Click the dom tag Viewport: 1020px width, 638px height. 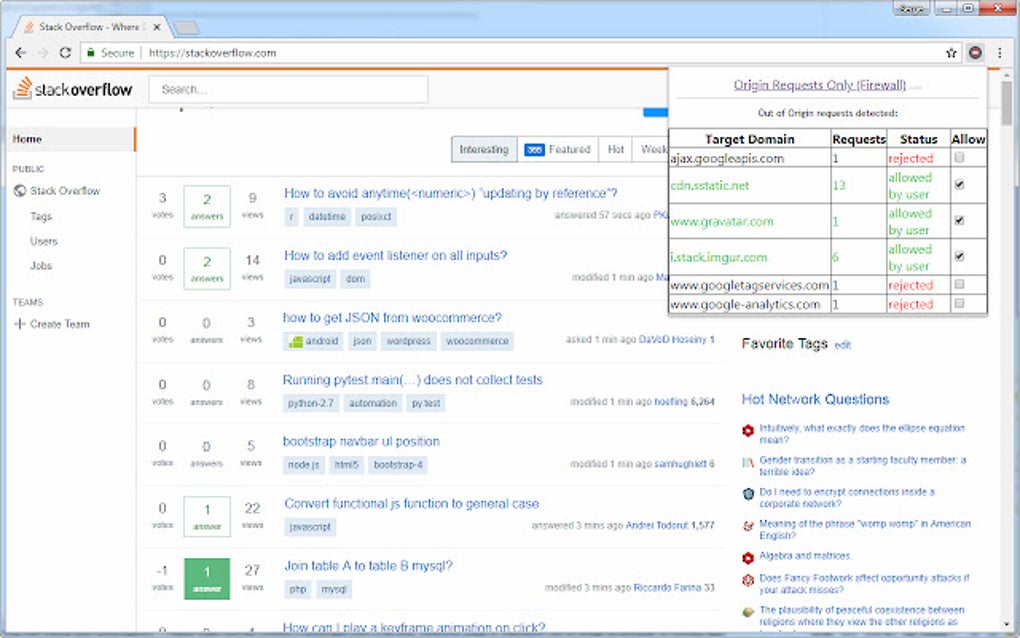tap(355, 279)
